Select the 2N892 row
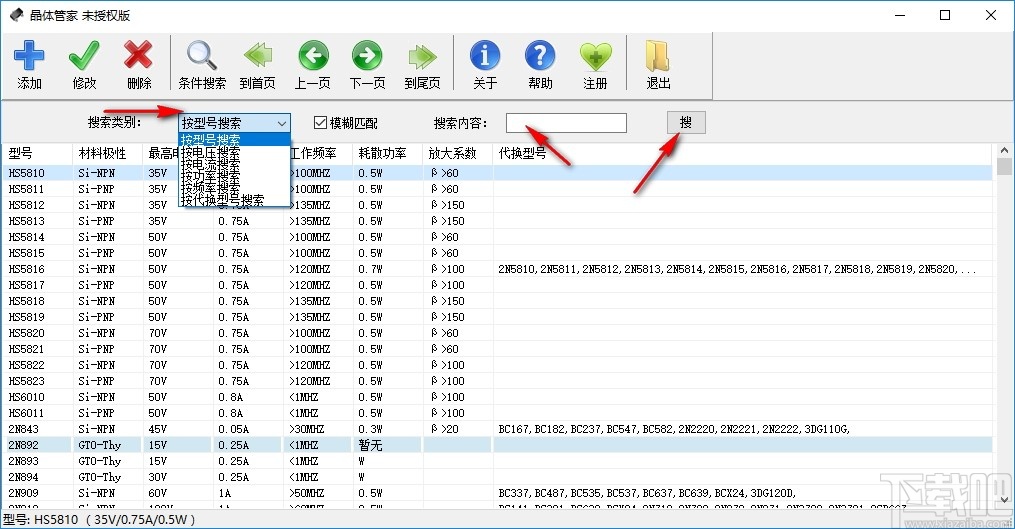 point(497,445)
